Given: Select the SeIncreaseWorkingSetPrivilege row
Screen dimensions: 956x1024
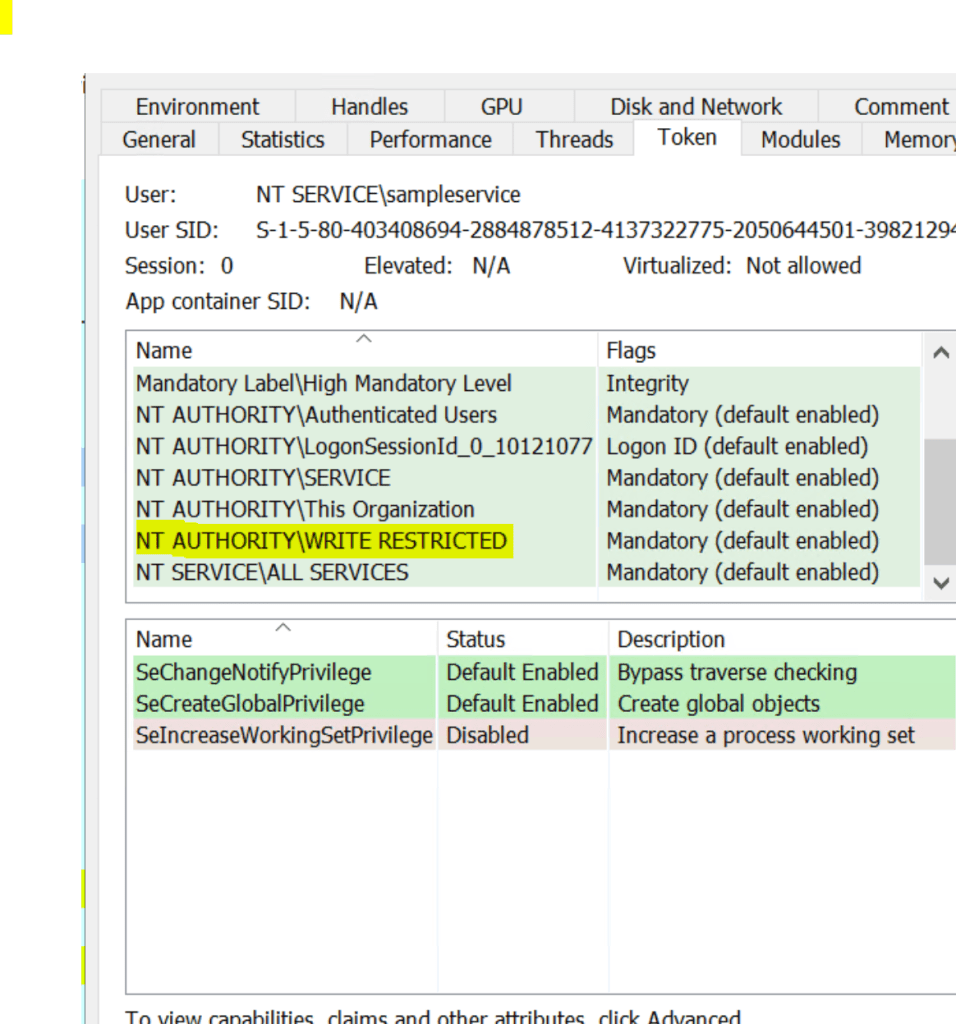Looking at the screenshot, I should (x=283, y=735).
